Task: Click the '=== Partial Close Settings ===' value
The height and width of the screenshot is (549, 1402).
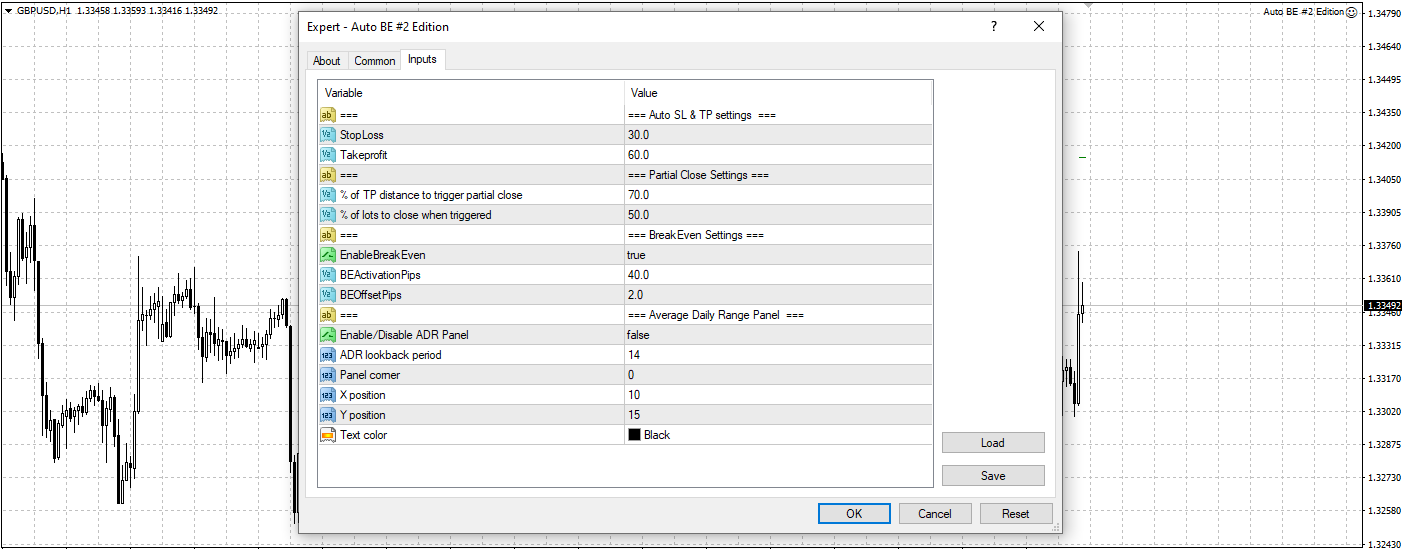Action: [698, 175]
